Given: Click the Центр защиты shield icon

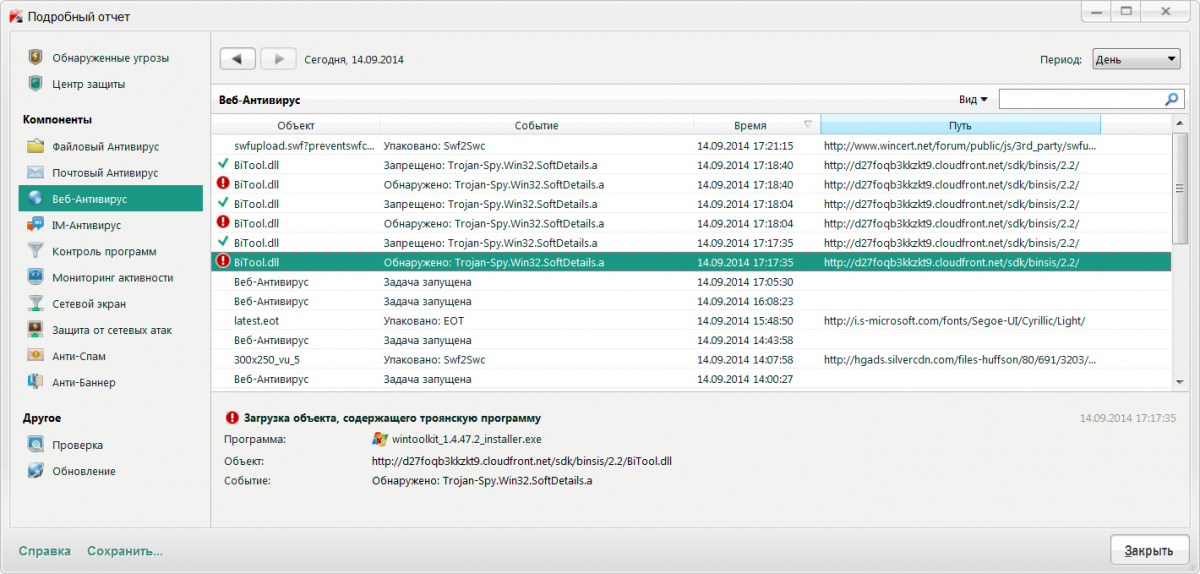Looking at the screenshot, I should [35, 83].
